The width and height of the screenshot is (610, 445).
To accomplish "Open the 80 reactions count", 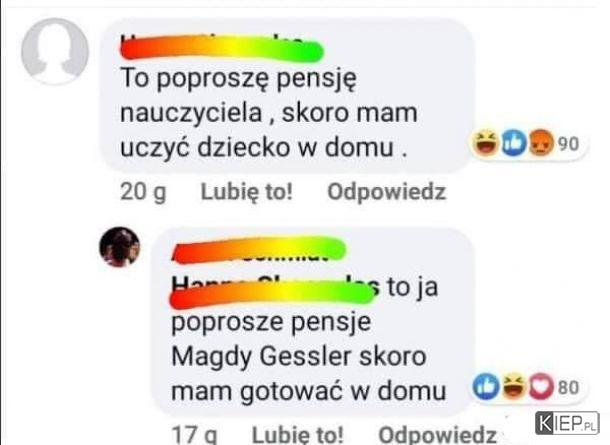I will coord(568,388).
